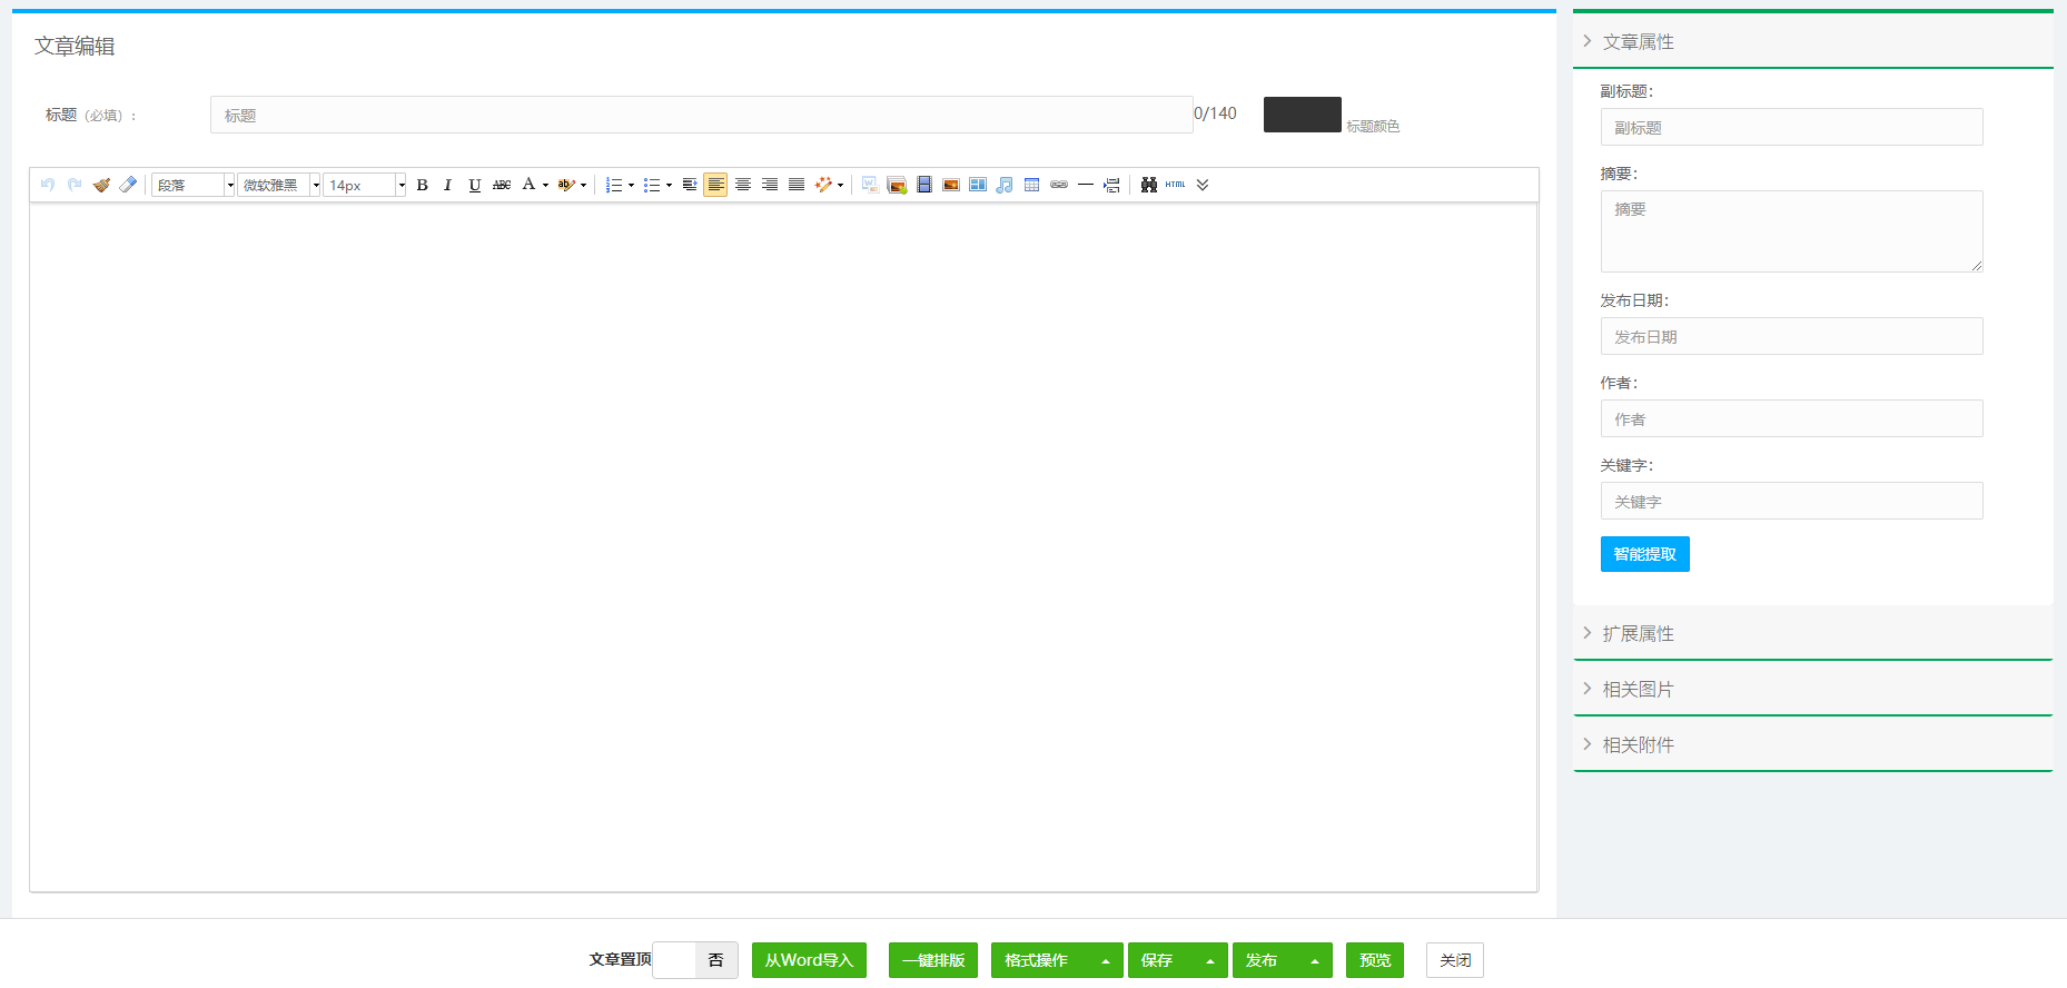This screenshot has width=2067, height=988.
Task: Open find and replace binoculars icon
Action: [1148, 185]
